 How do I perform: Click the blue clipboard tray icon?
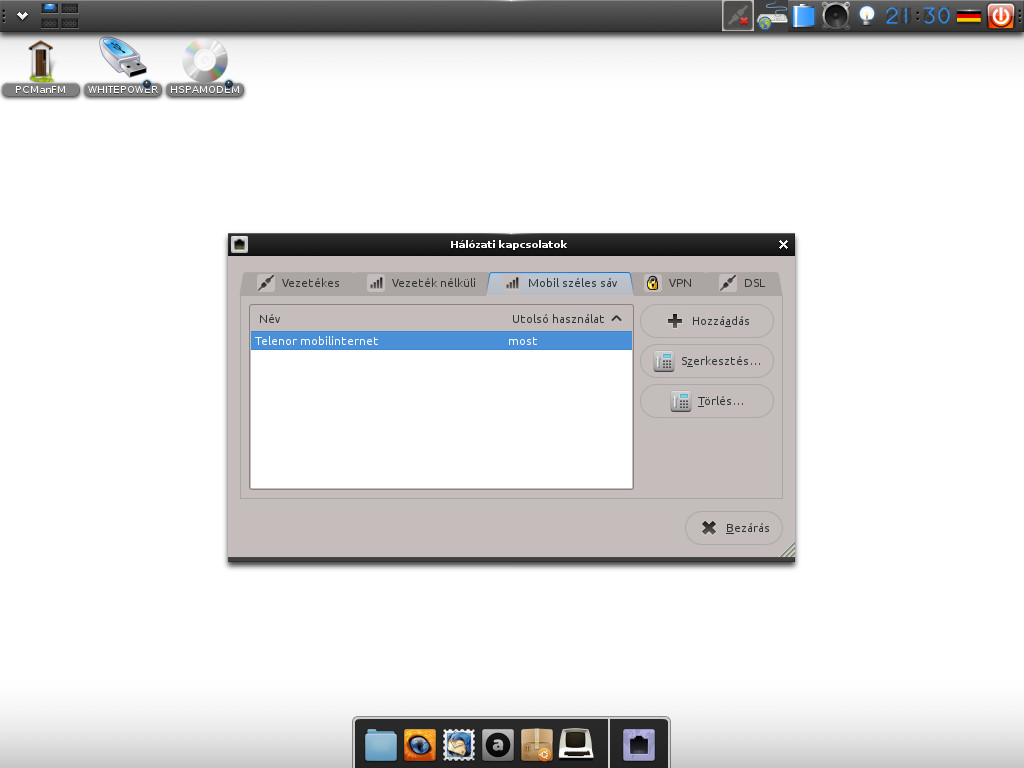pos(803,16)
